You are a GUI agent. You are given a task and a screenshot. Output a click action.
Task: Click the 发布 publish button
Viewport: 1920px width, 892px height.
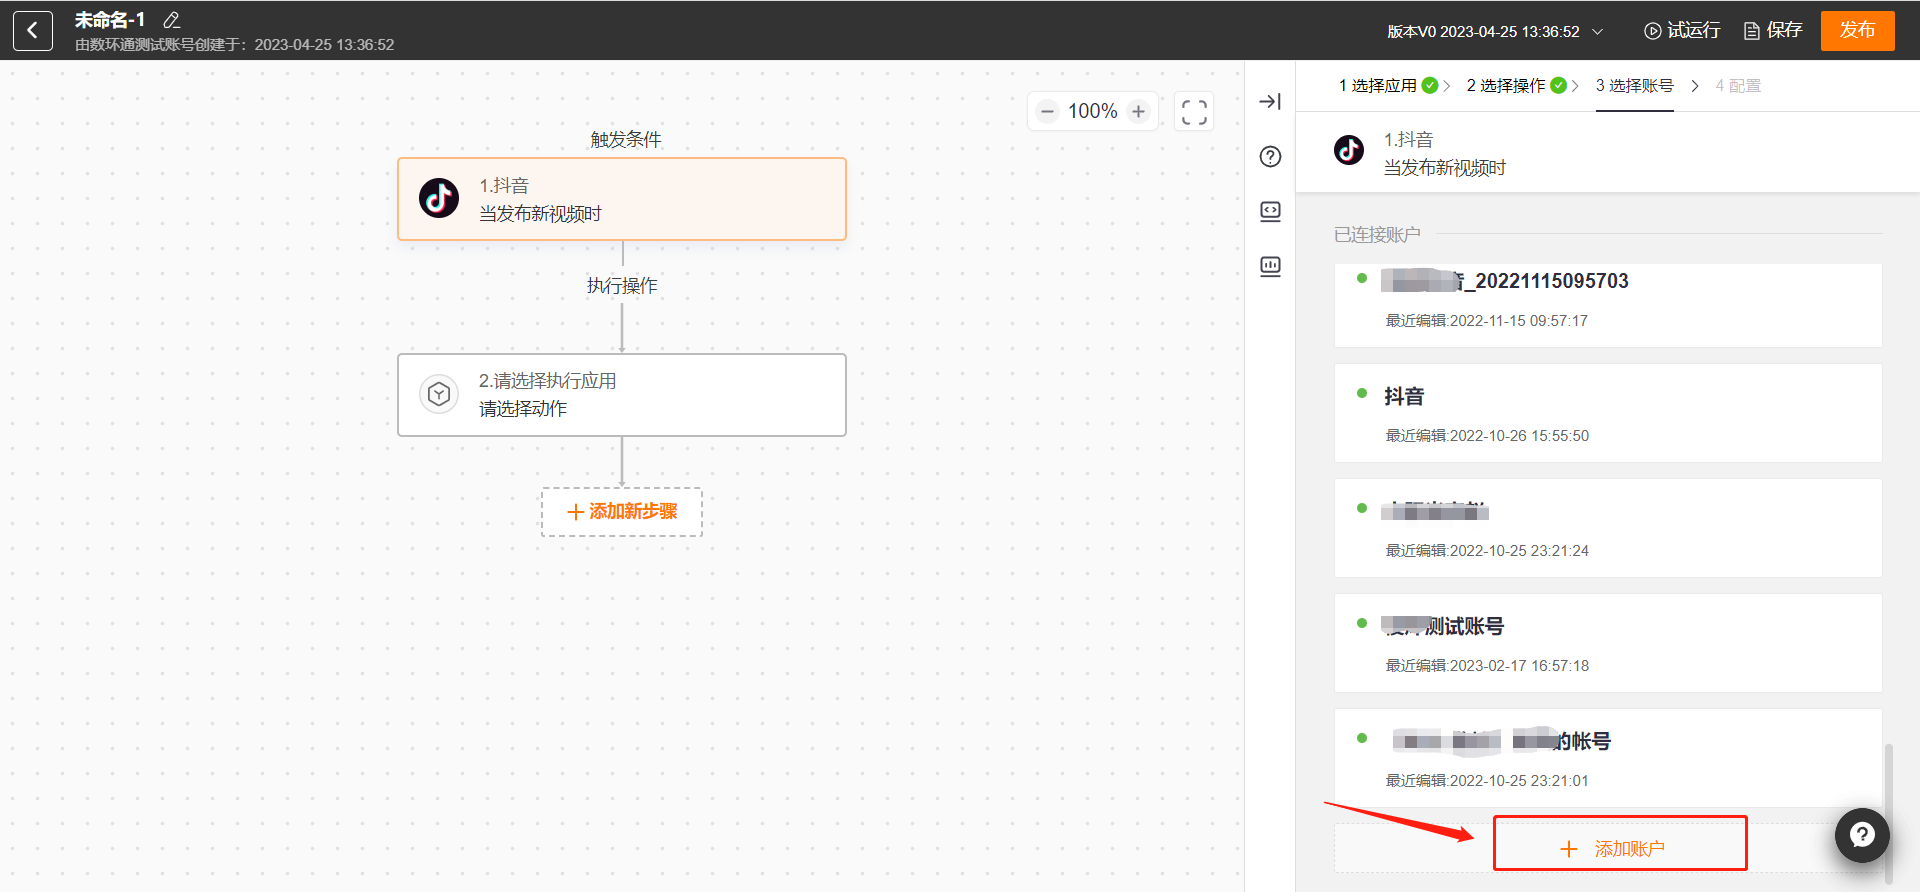[x=1857, y=31]
